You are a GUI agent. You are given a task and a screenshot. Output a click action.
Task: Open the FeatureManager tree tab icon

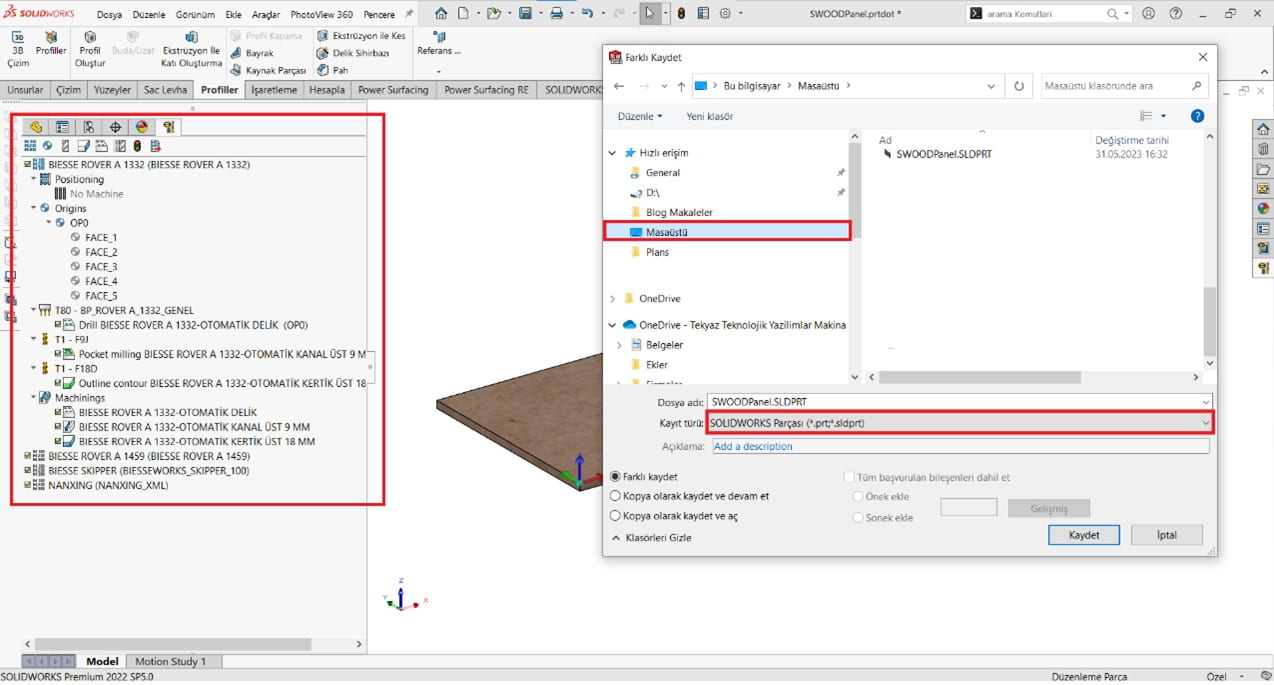pyautogui.click(x=36, y=127)
